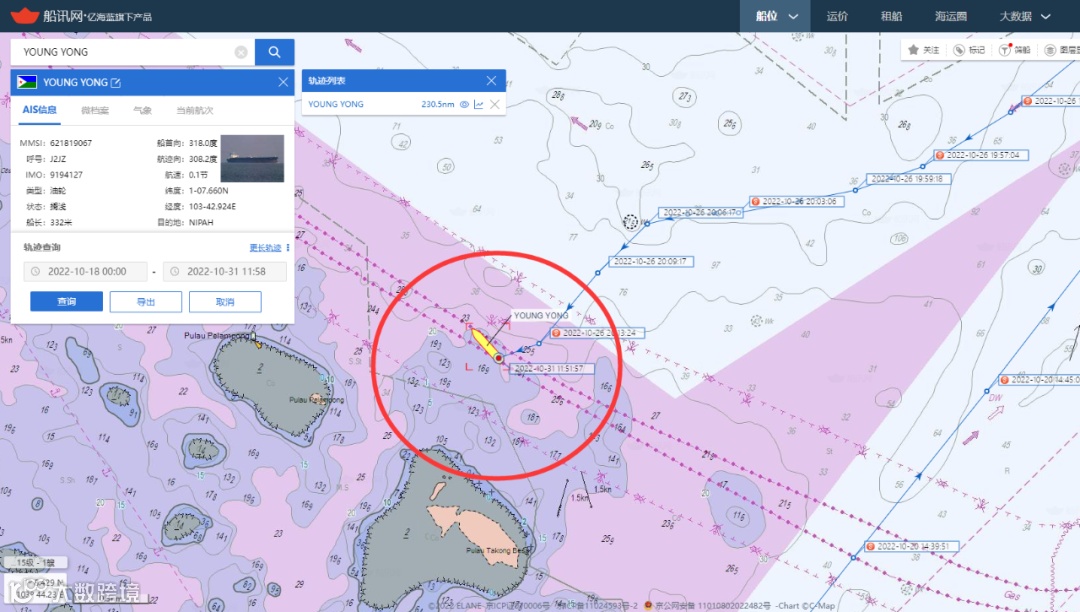
Task: Click the blue 查询 query button
Action: point(66,302)
